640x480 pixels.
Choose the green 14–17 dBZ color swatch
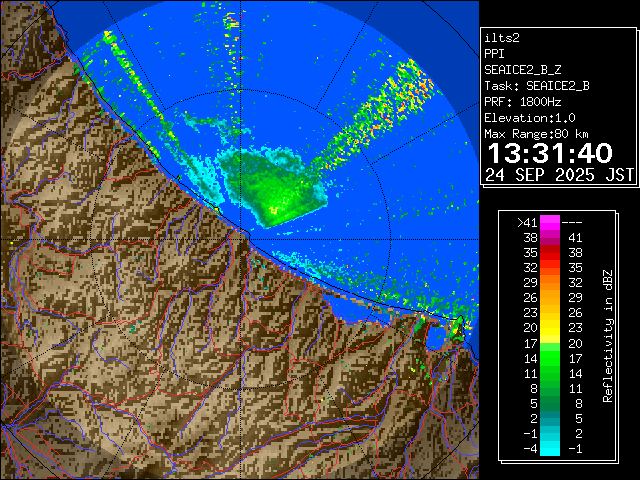pos(550,357)
